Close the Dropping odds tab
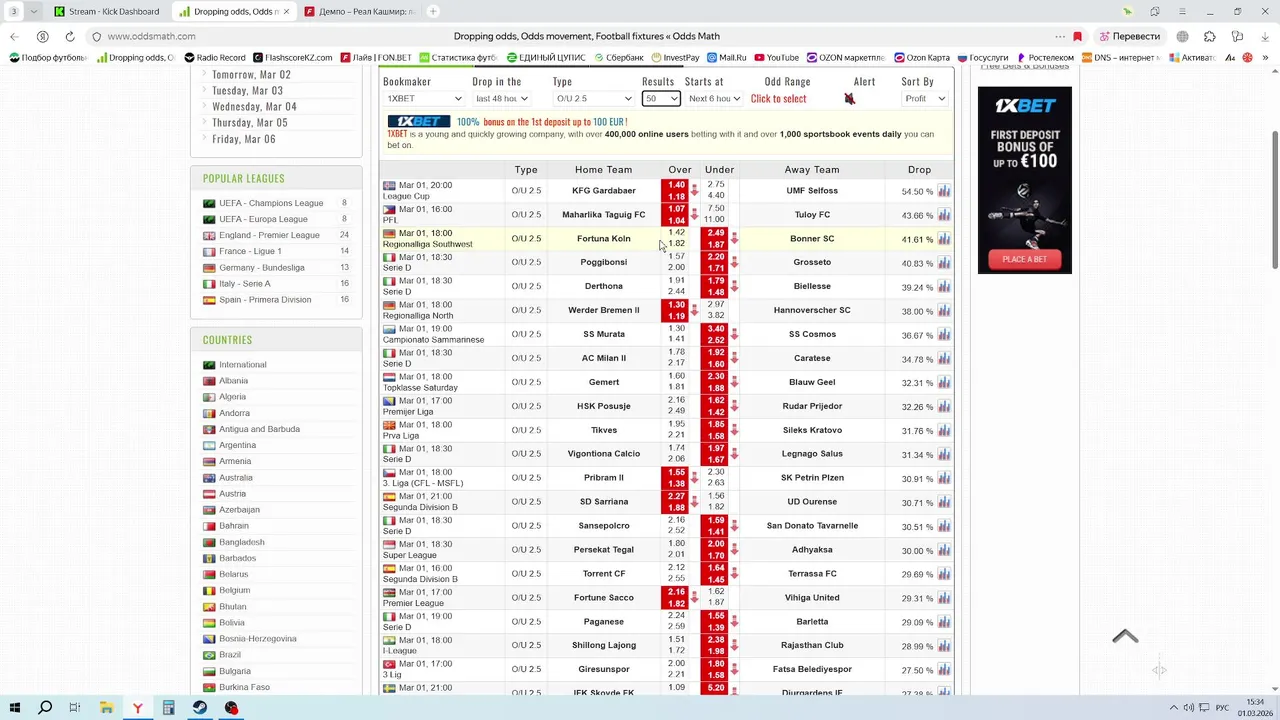This screenshot has width=1280, height=720. (x=287, y=12)
